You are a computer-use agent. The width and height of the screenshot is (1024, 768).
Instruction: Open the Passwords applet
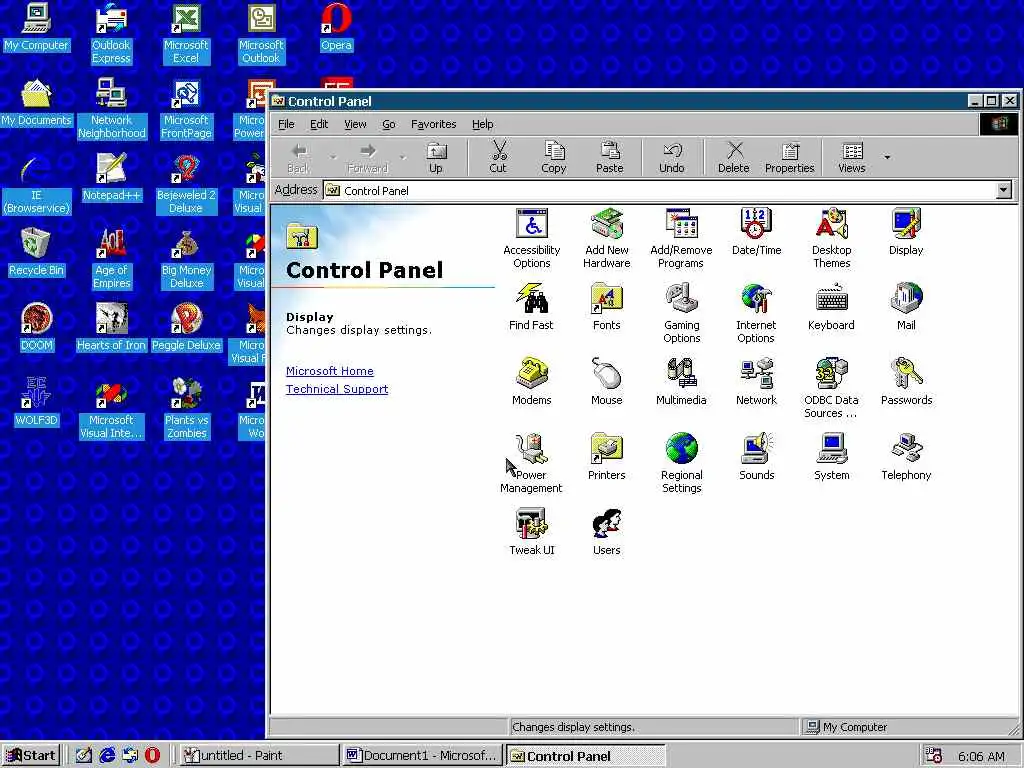click(906, 382)
